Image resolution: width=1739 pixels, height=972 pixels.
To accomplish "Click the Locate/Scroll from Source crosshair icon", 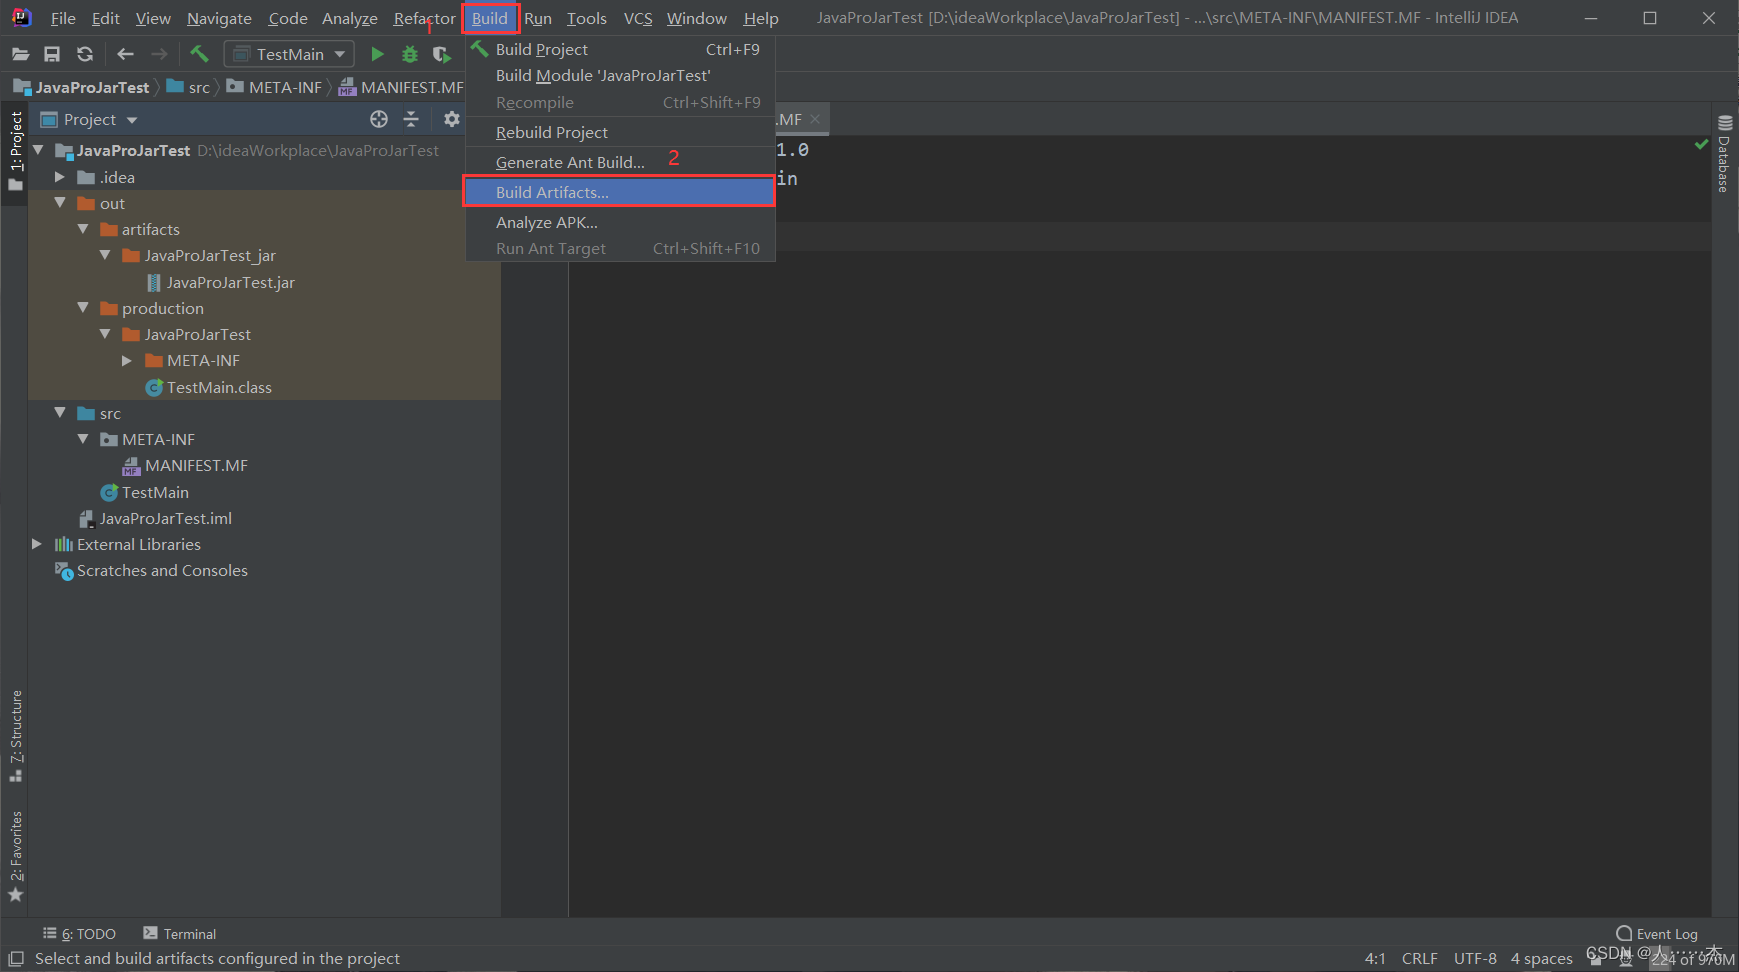I will (379, 119).
